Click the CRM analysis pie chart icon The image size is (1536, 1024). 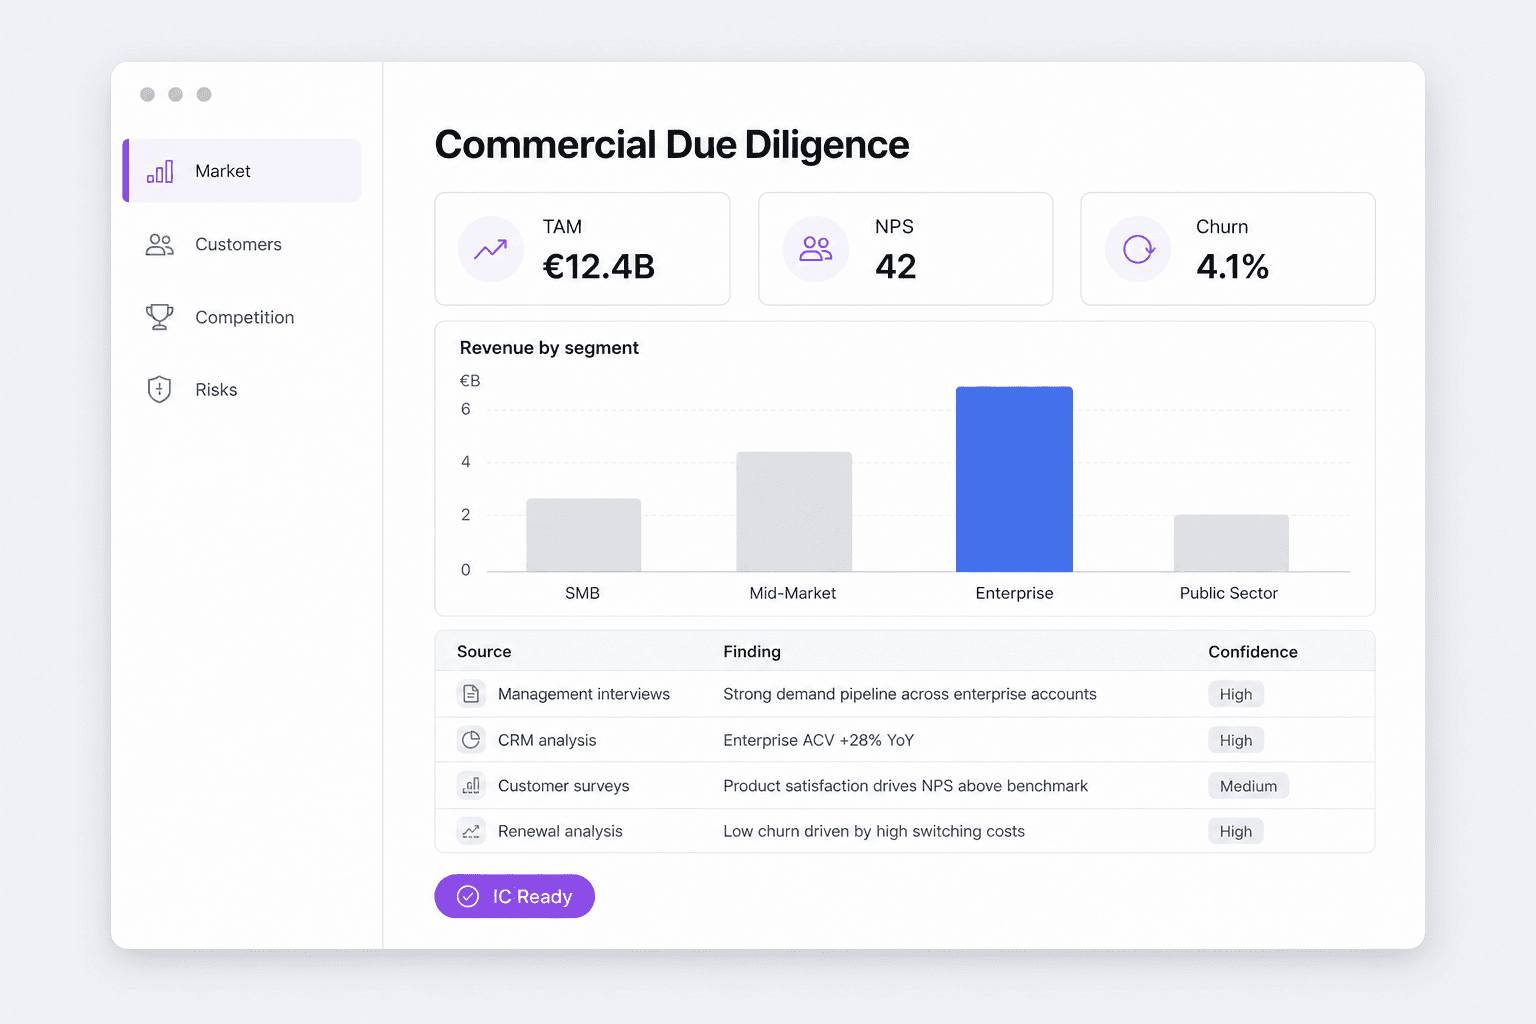point(471,740)
